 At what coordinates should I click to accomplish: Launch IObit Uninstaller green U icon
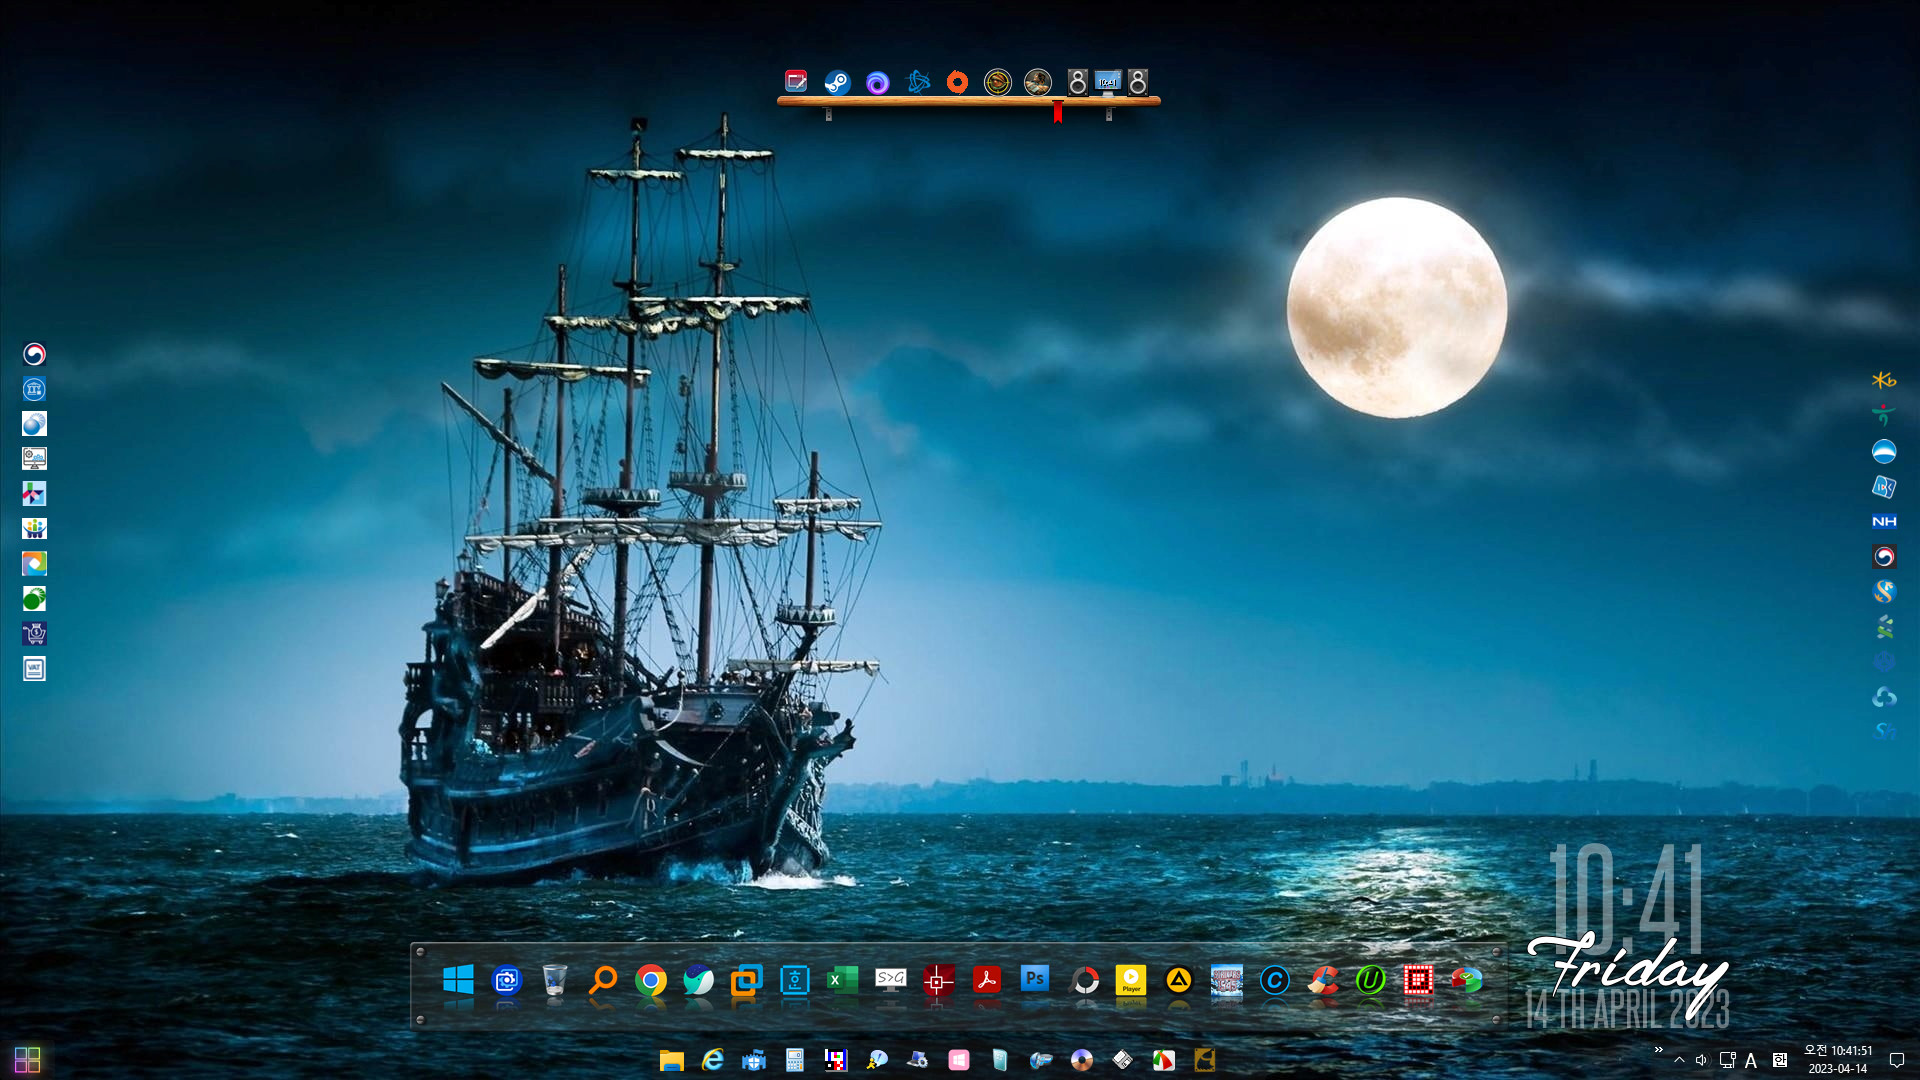(x=1371, y=980)
